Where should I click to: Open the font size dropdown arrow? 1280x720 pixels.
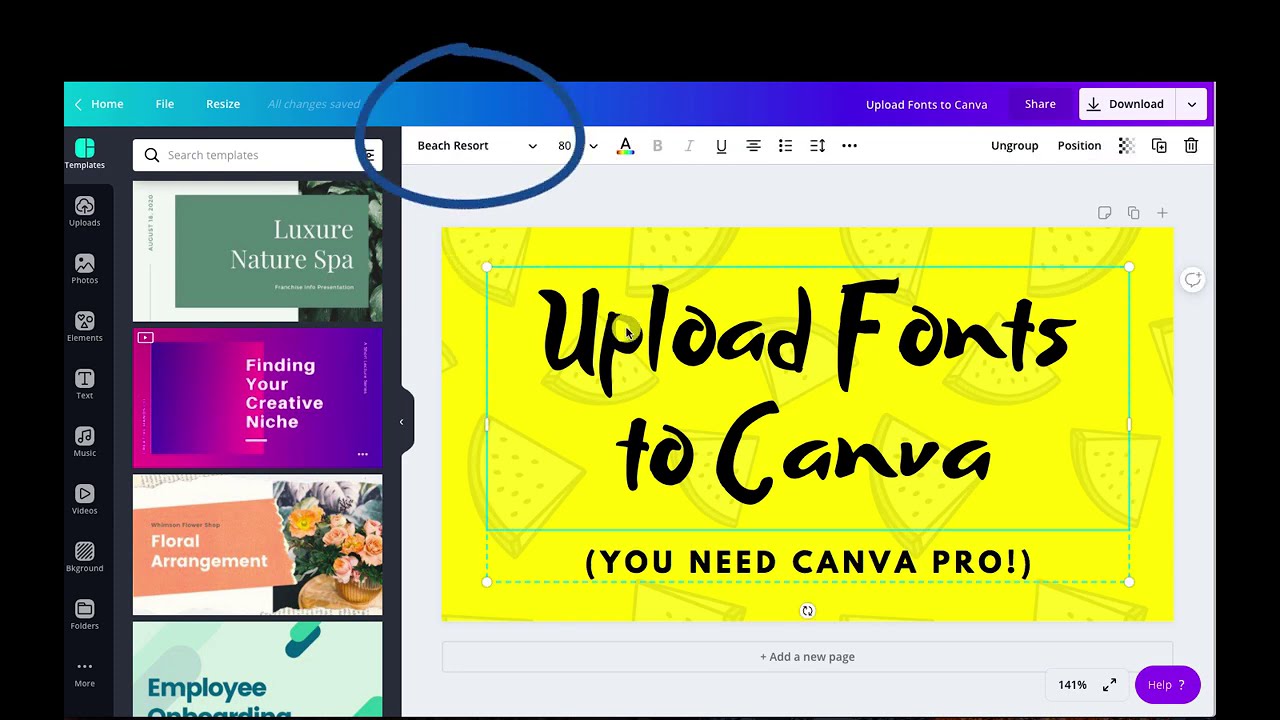pyautogui.click(x=593, y=146)
